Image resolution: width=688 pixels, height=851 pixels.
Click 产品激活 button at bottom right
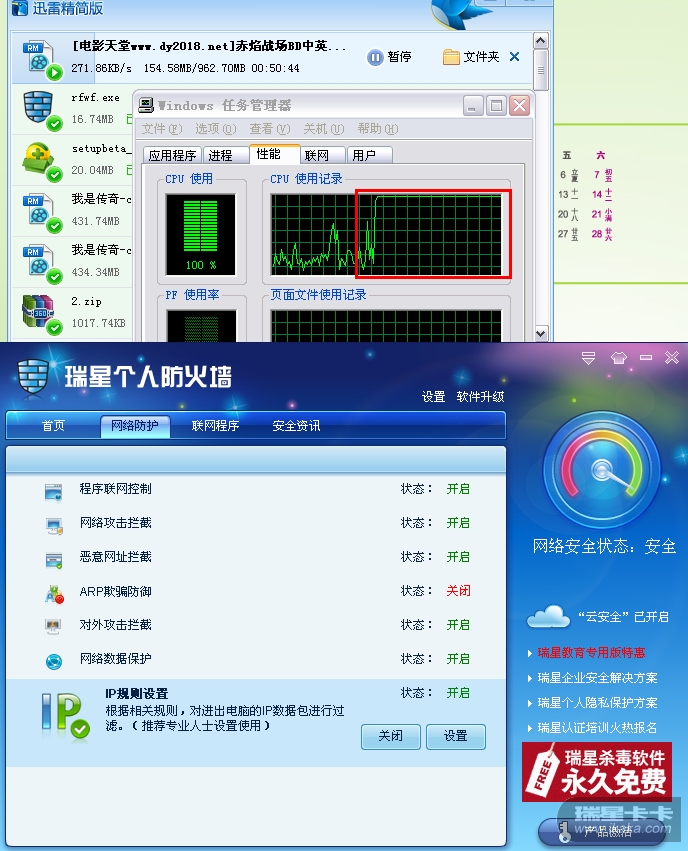(x=601, y=831)
